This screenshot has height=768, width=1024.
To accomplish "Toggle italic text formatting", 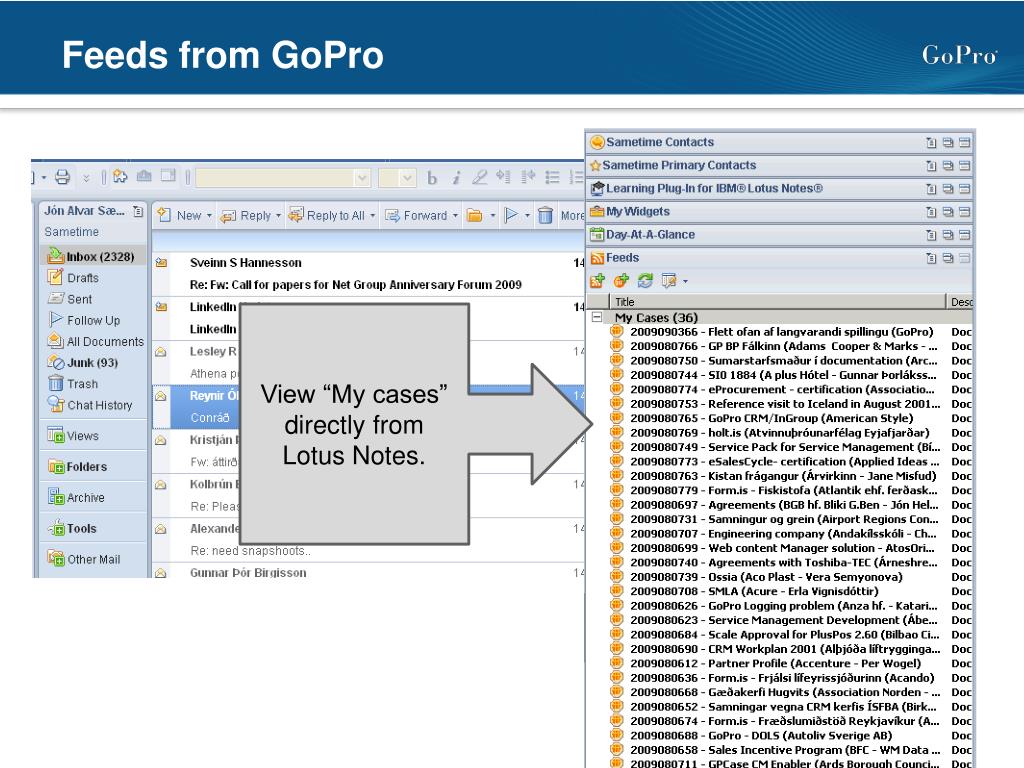I will (456, 178).
